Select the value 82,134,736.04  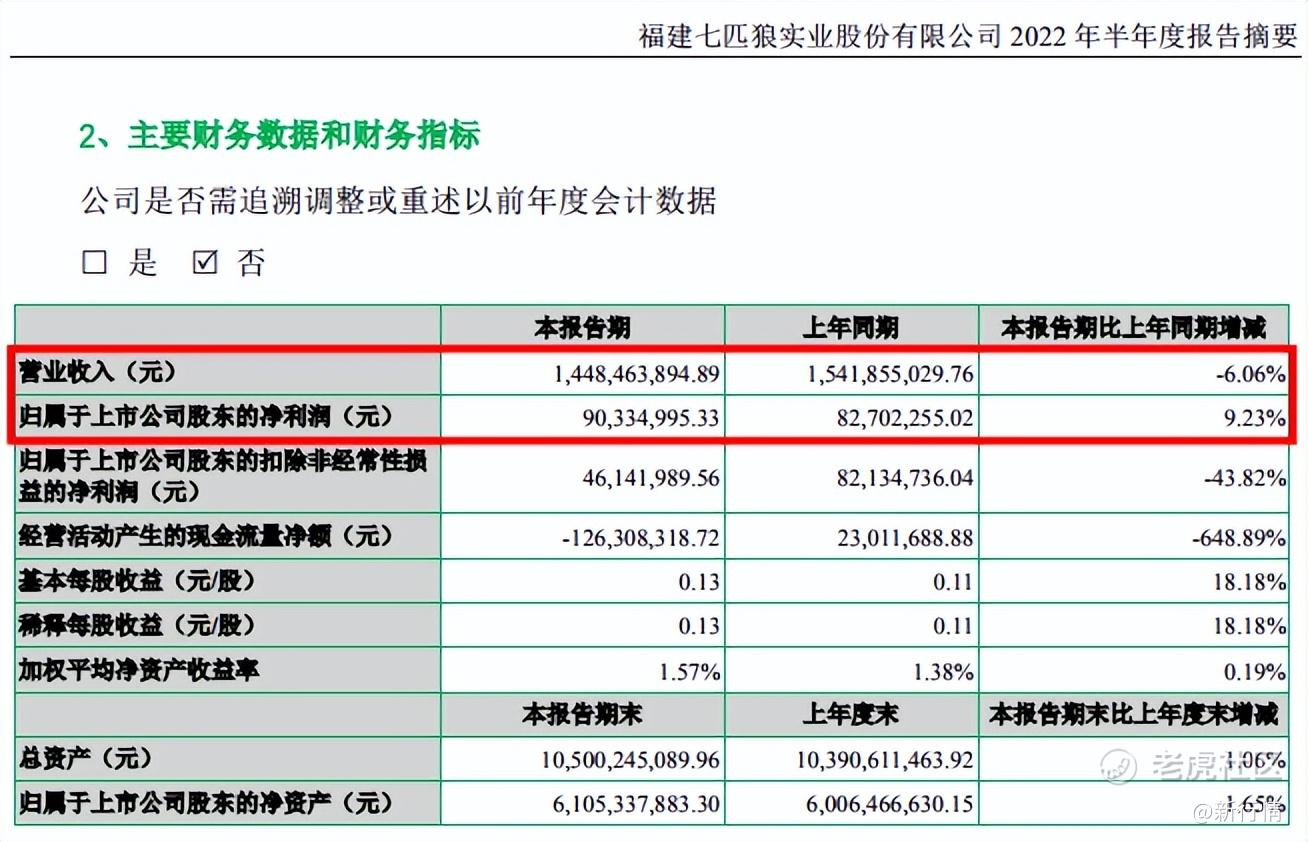[x=905, y=478]
